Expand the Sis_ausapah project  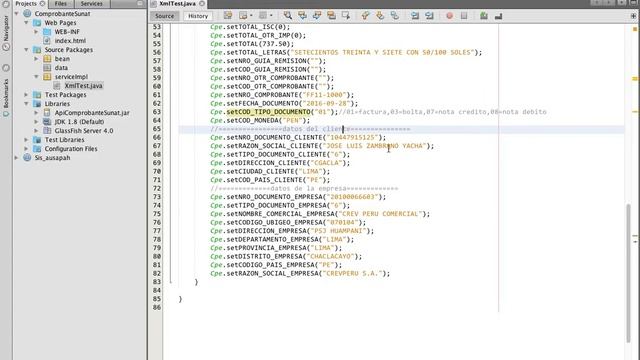(x=17, y=158)
